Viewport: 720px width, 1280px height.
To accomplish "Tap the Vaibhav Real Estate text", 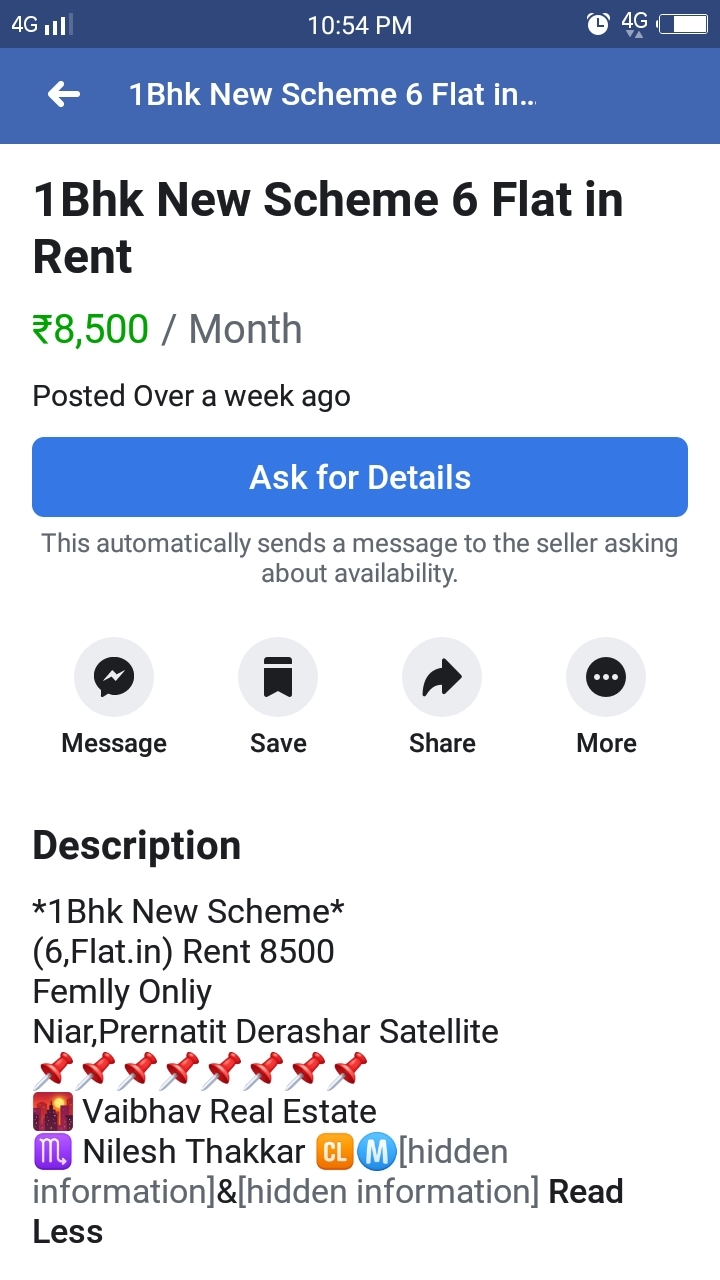I will pyautogui.click(x=229, y=1111).
